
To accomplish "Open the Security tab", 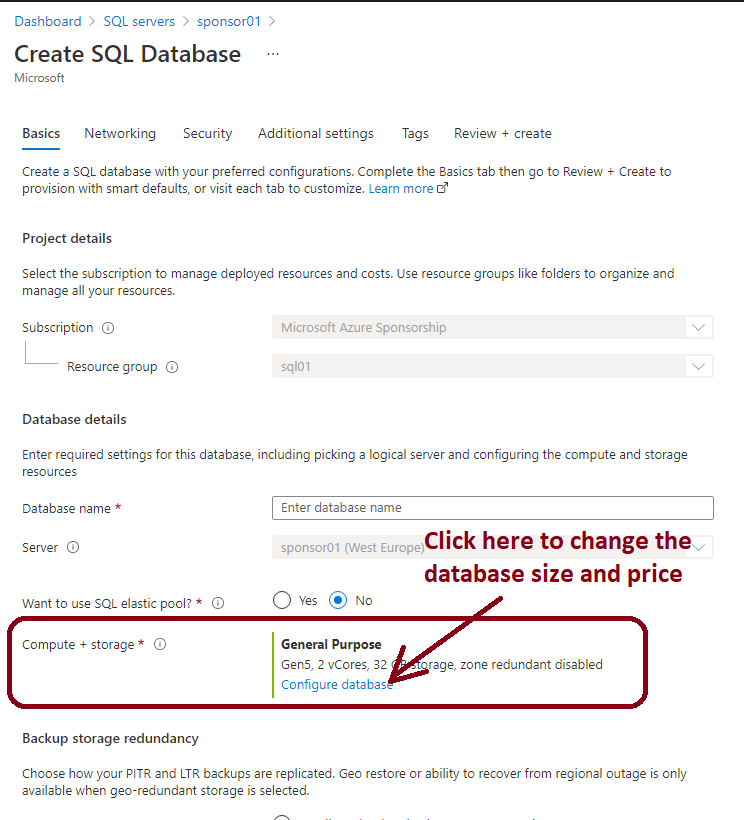I will pyautogui.click(x=207, y=133).
